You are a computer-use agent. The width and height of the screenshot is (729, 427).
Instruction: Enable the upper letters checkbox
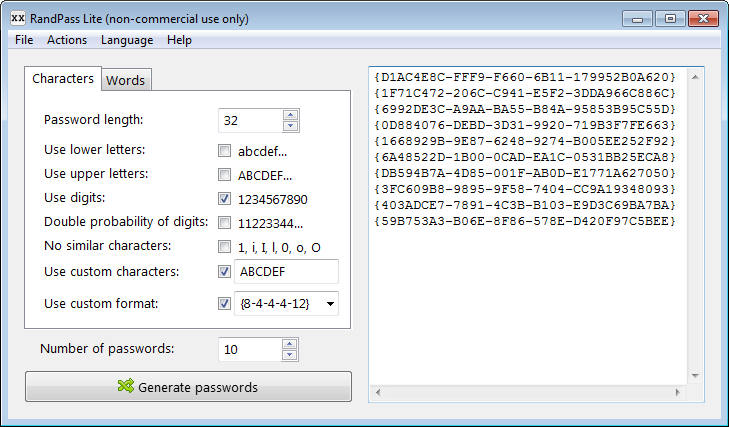tap(224, 175)
